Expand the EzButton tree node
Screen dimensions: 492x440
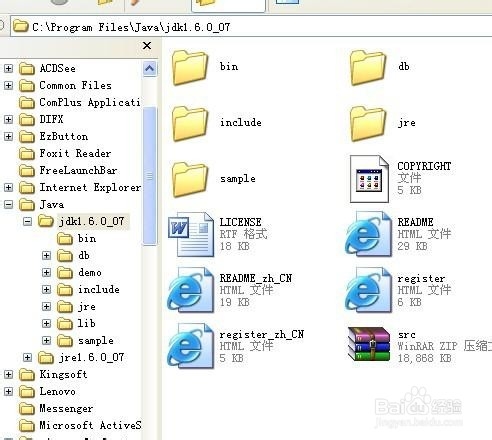pos(9,136)
